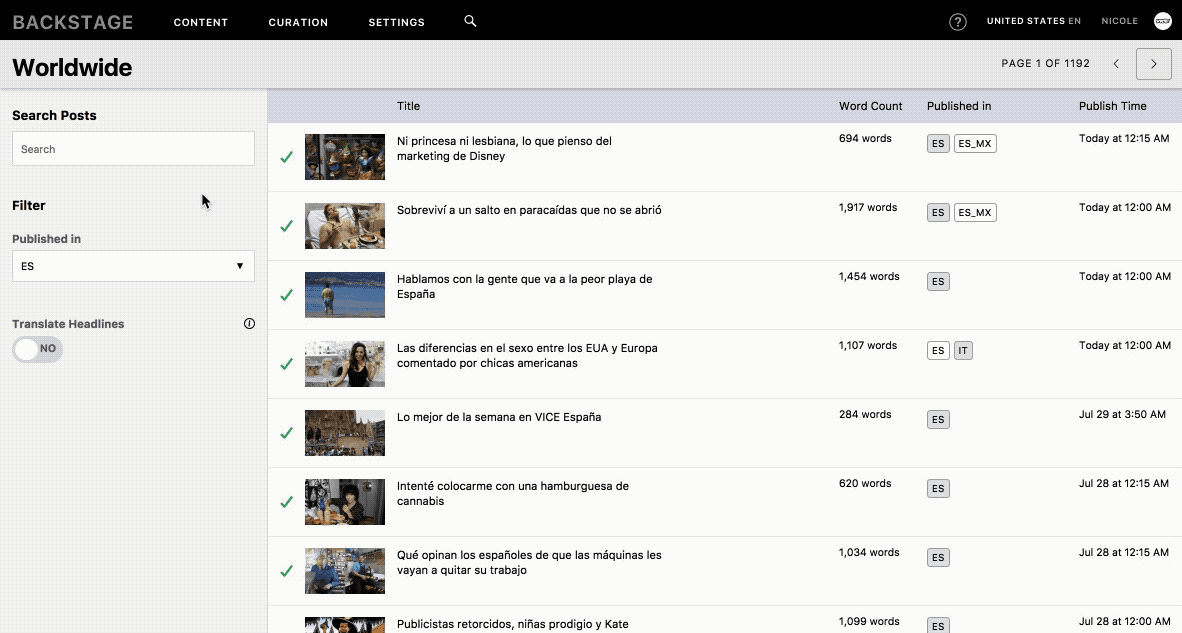
Task: Open thumbnail of VICE España weekly post
Action: (x=344, y=433)
